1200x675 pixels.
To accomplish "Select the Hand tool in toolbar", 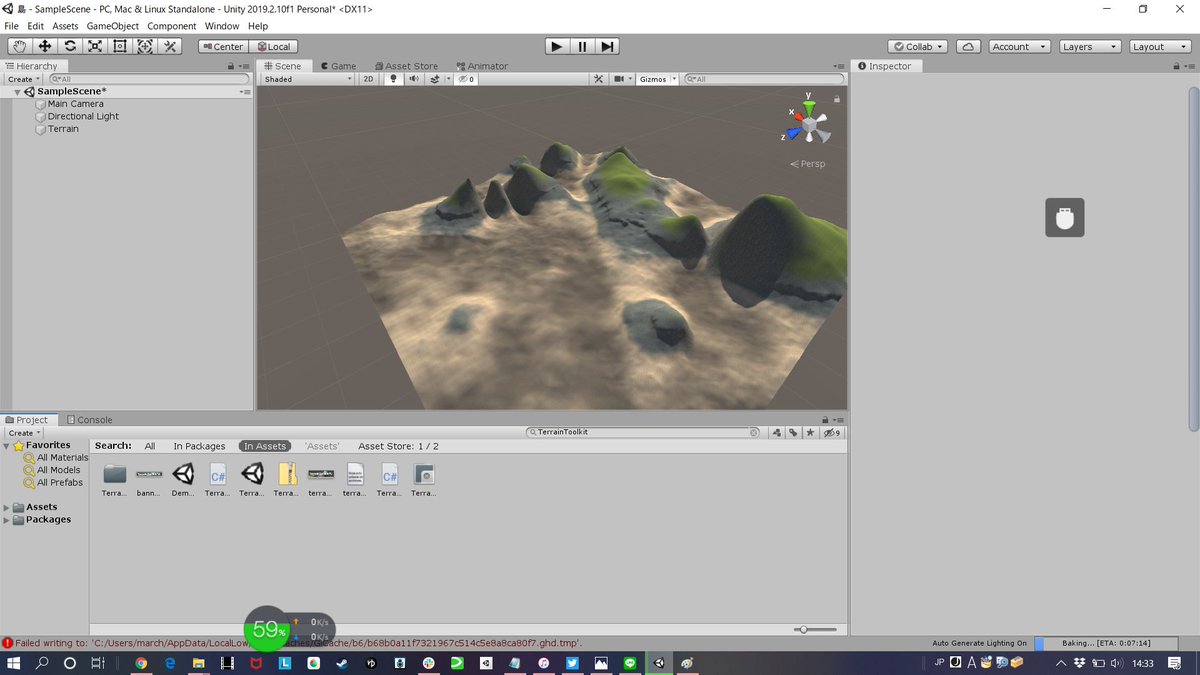I will point(20,46).
